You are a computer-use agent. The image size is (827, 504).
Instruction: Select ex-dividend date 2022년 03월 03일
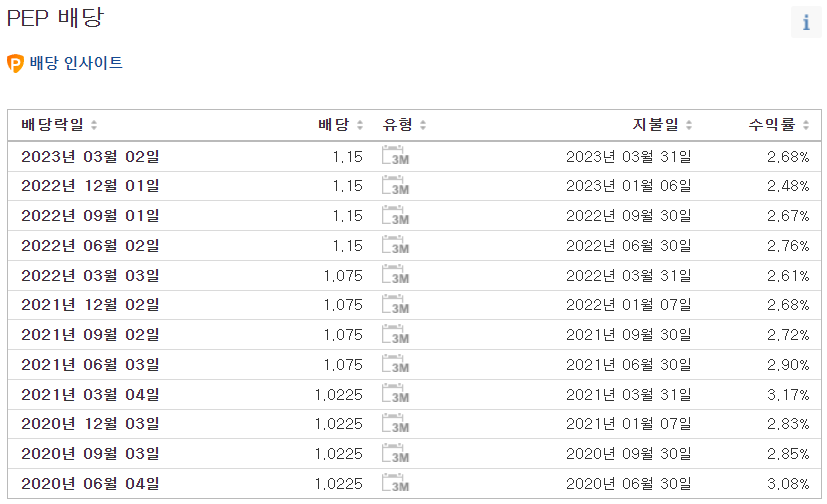click(90, 276)
